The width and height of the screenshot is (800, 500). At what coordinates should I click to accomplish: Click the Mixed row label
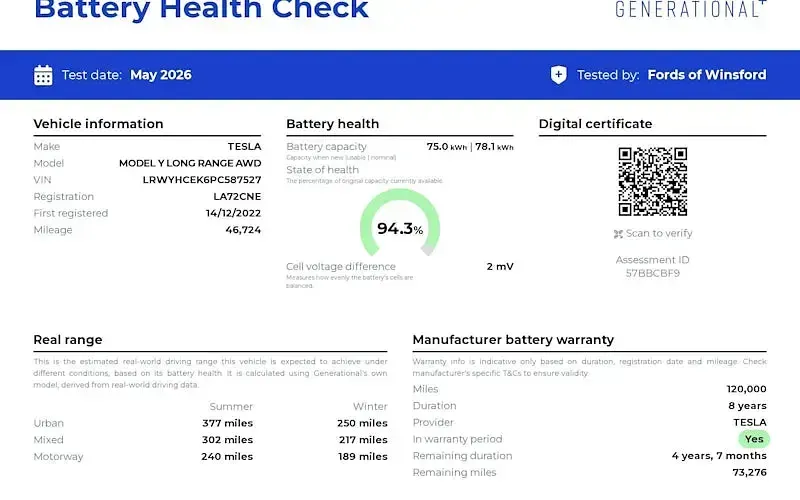click(x=48, y=440)
